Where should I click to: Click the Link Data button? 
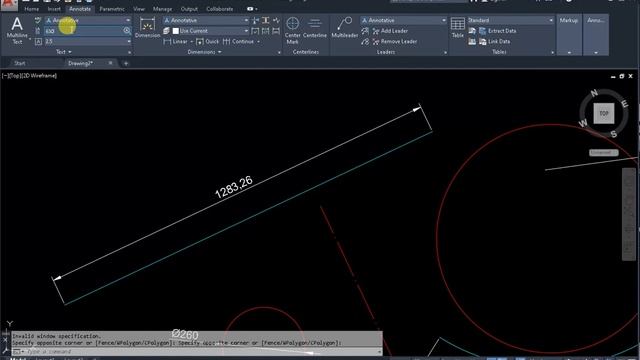(x=494, y=42)
